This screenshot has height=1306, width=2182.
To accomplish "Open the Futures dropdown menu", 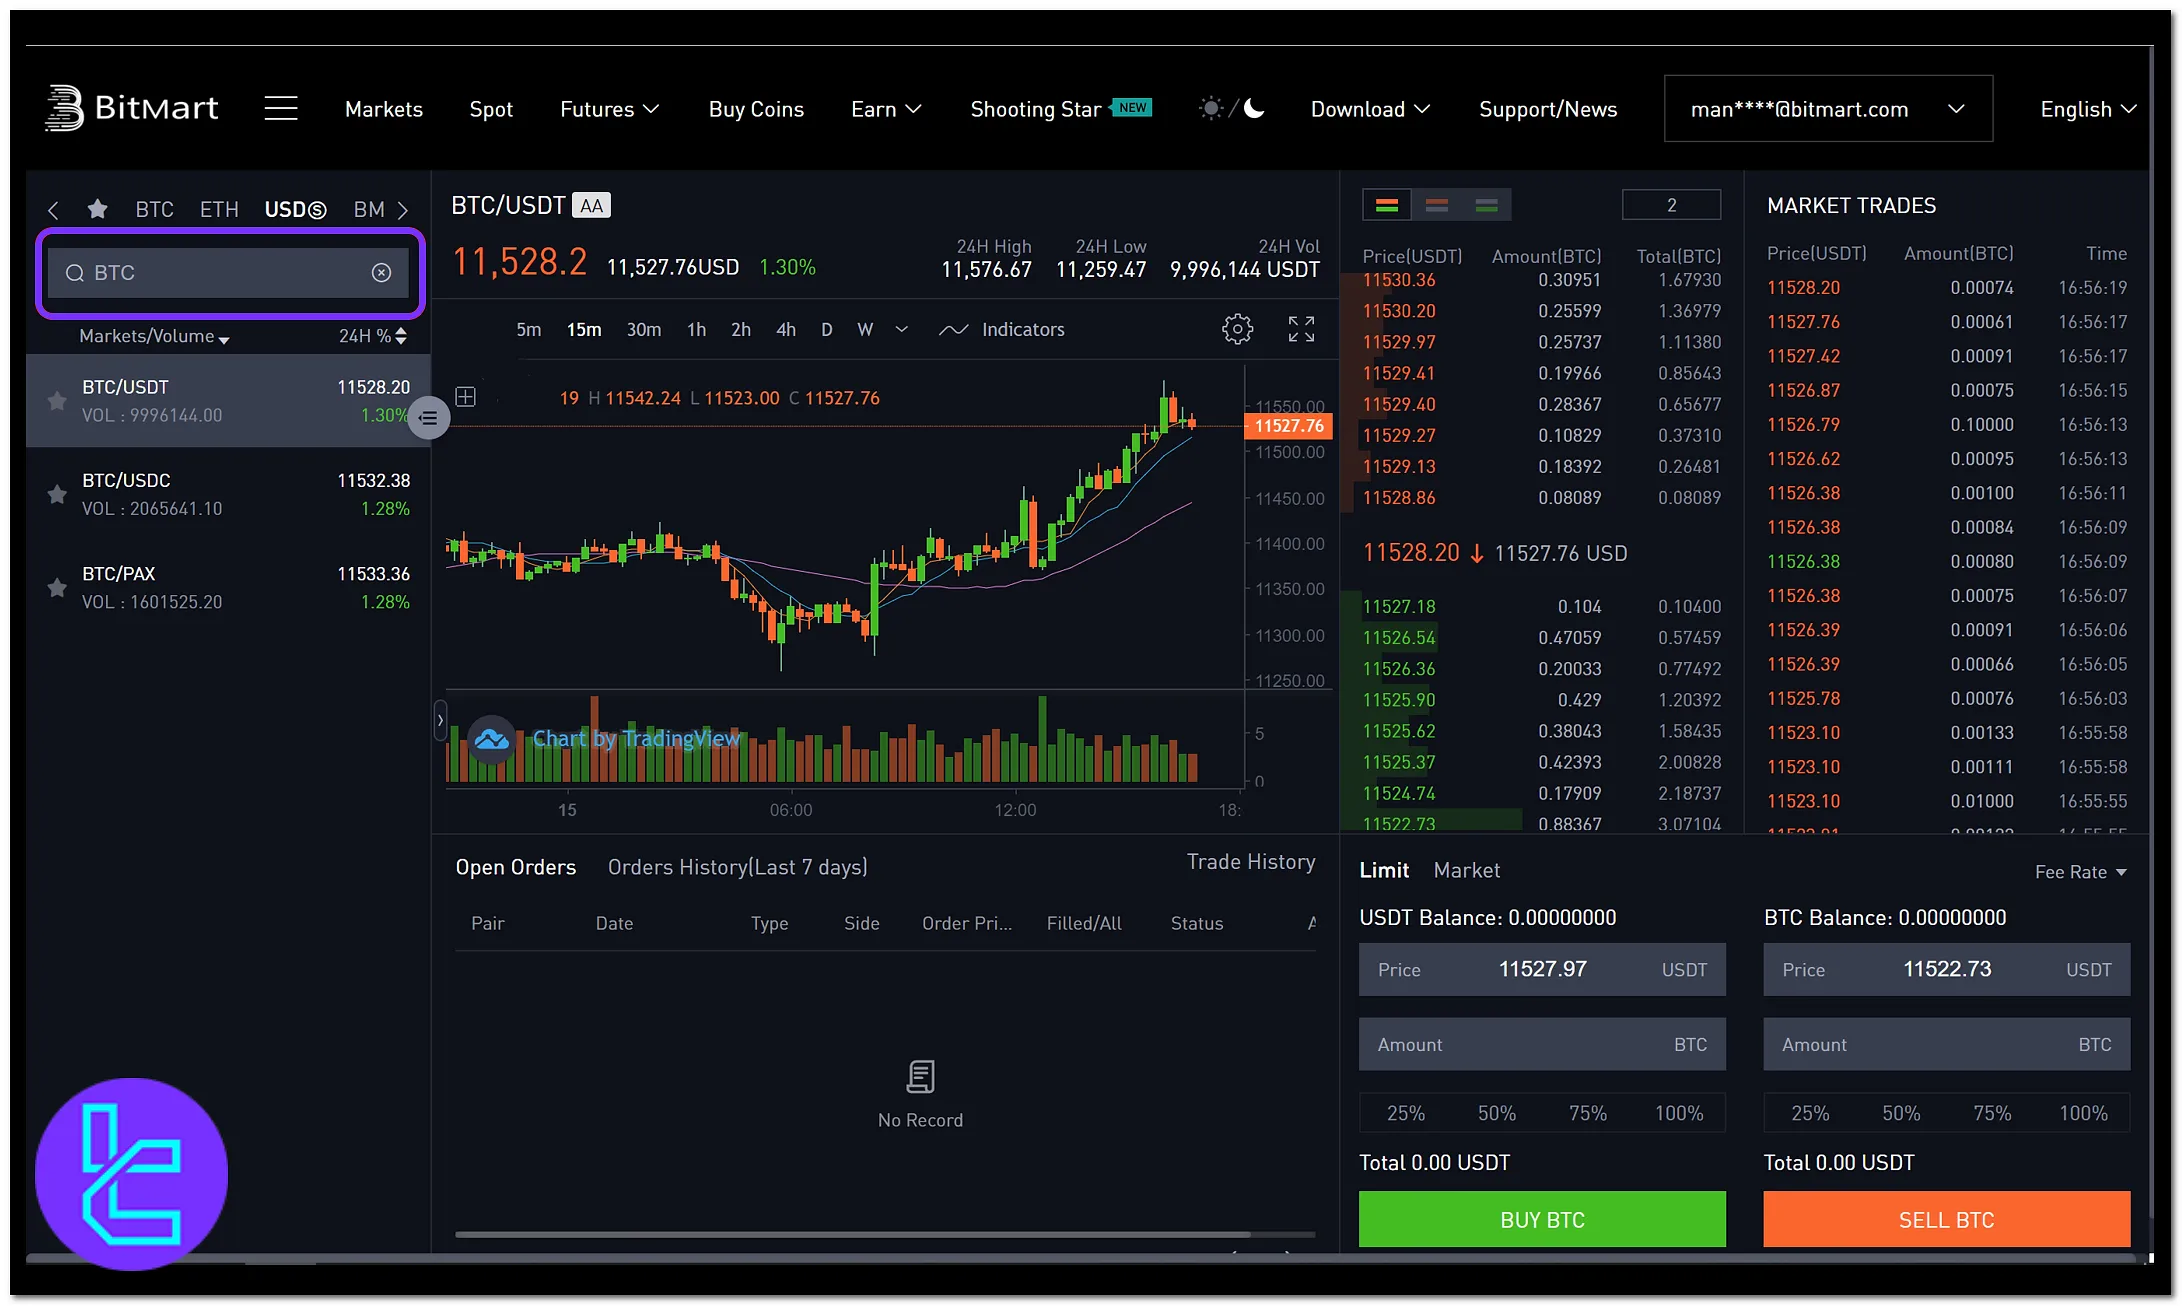I will point(609,109).
